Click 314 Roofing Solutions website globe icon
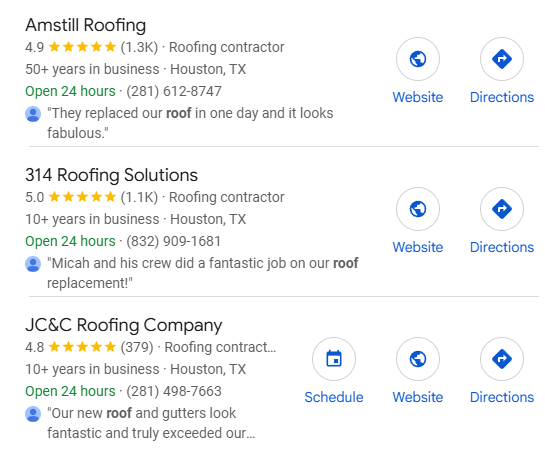545x456 pixels. pos(418,209)
